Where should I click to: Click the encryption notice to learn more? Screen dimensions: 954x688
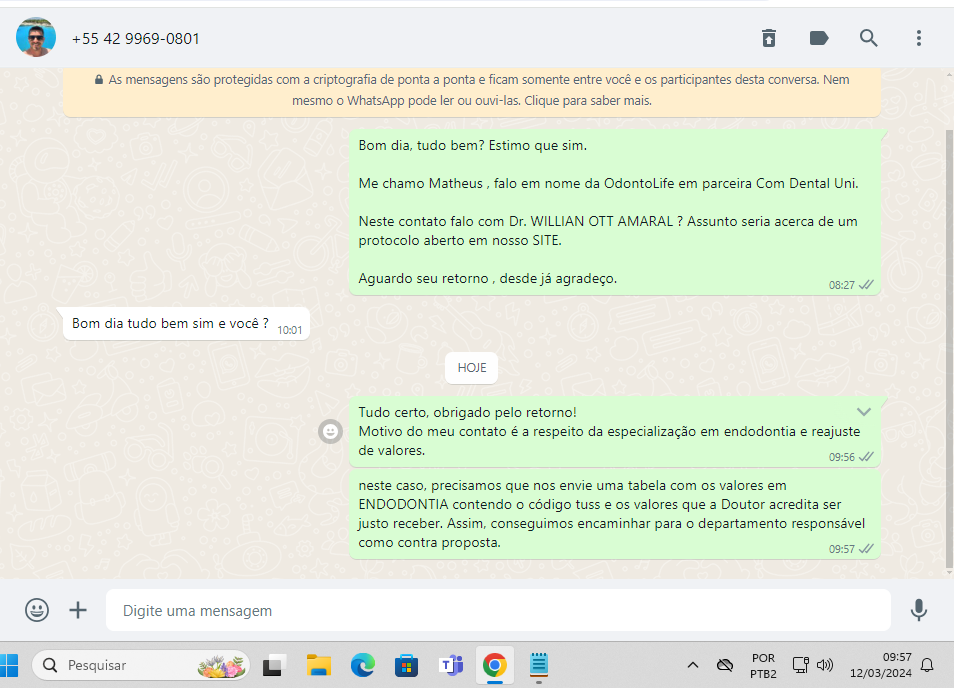pos(472,90)
